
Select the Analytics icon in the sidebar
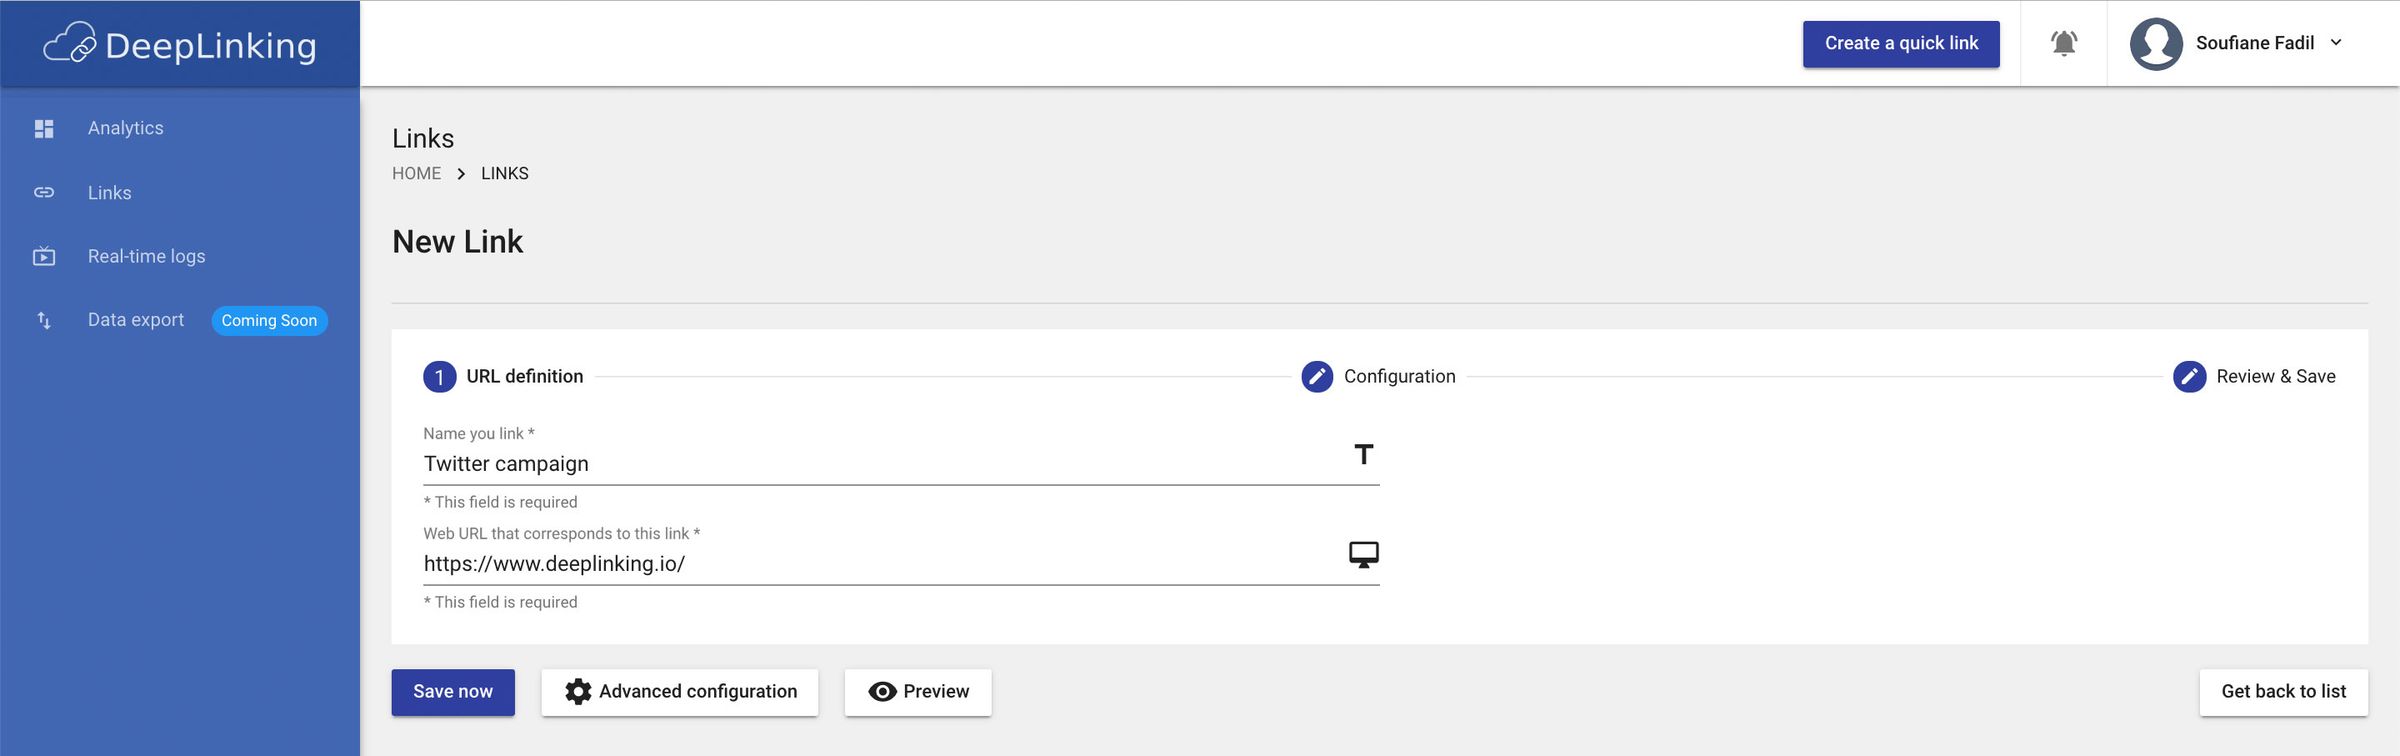(x=44, y=128)
